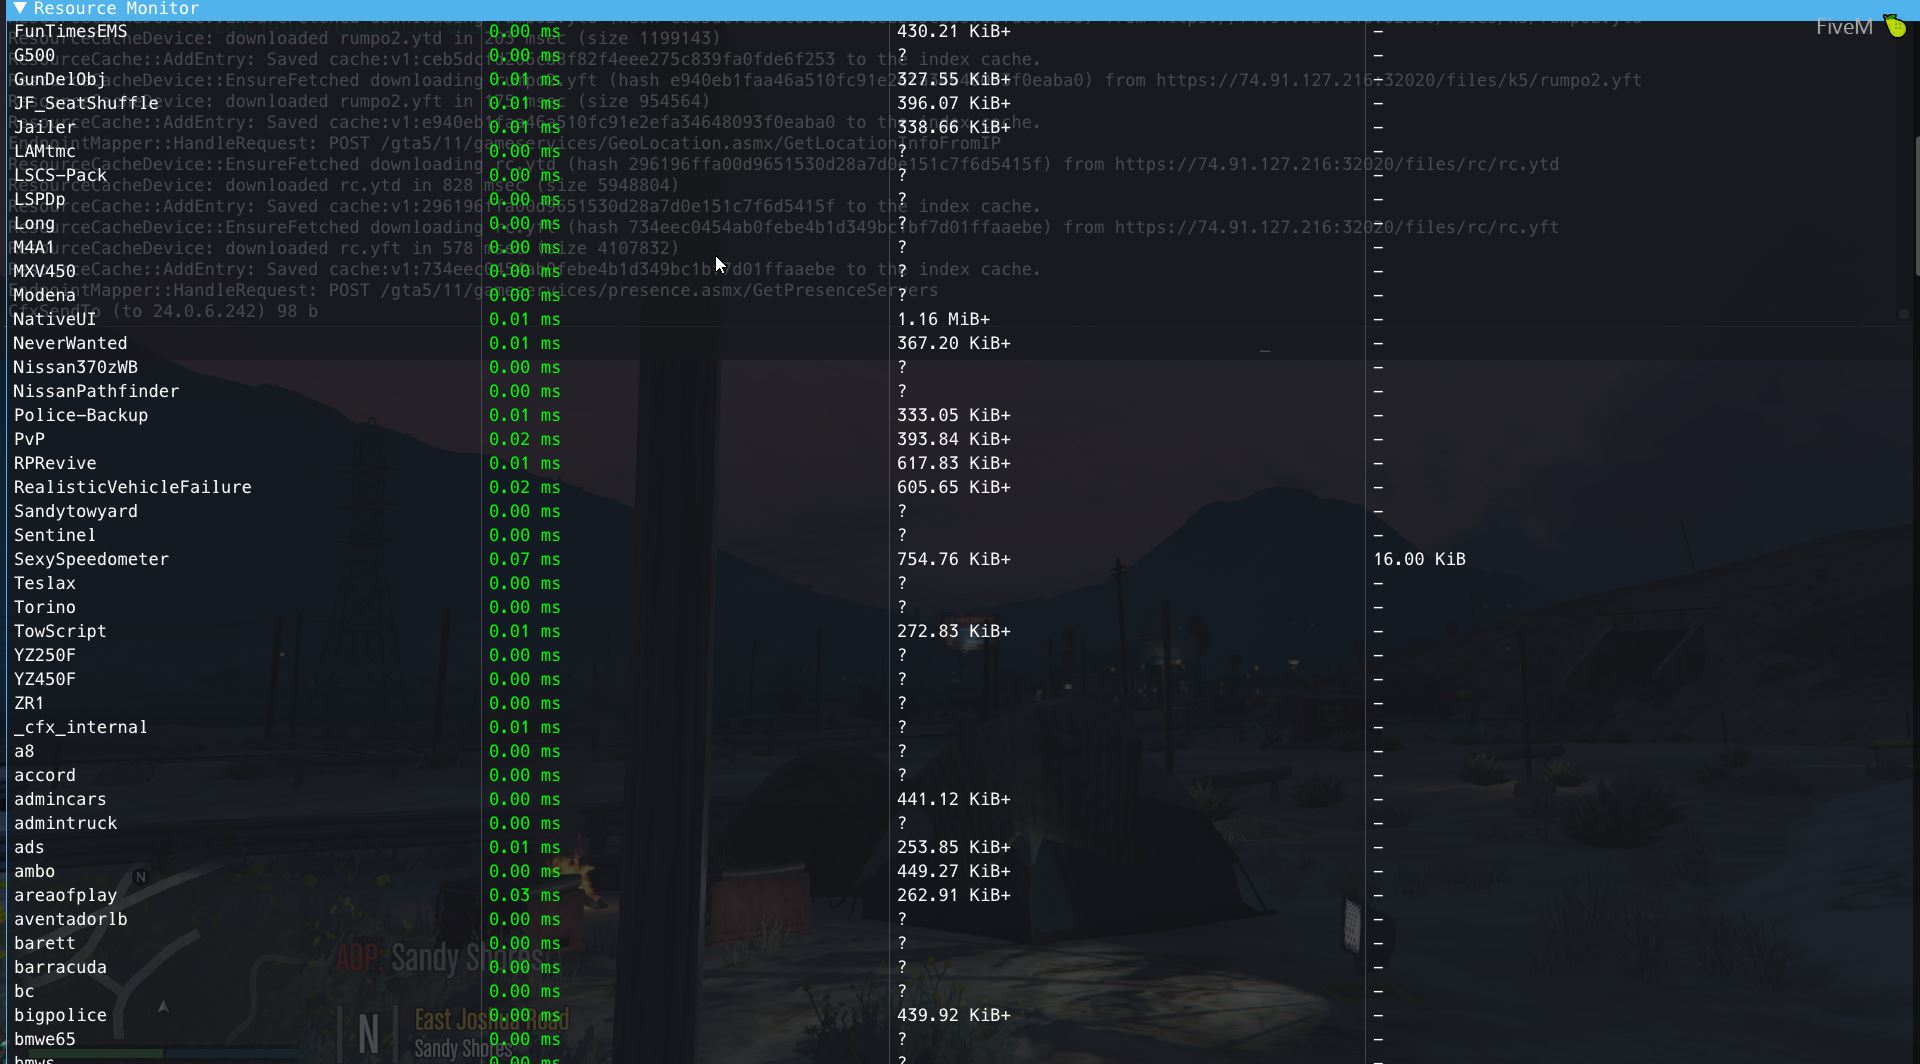The width and height of the screenshot is (1920, 1064).
Task: Select the TowScript resource name
Action: pos(60,631)
